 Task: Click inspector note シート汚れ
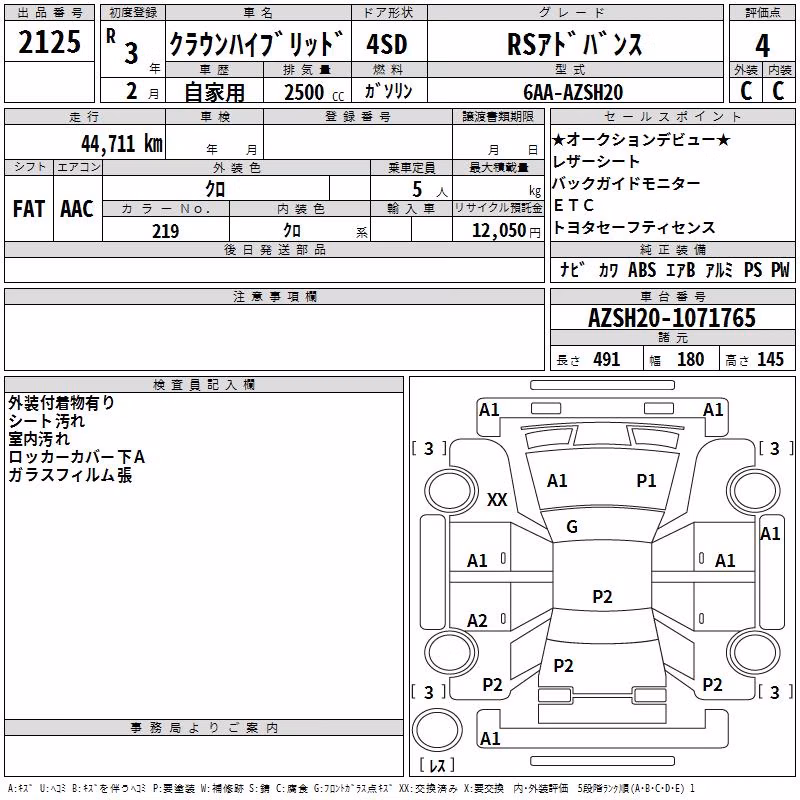46,421
